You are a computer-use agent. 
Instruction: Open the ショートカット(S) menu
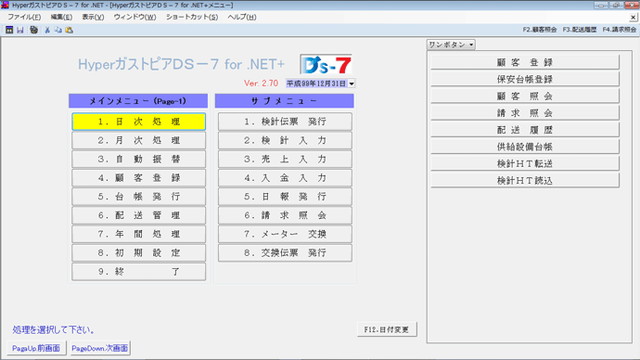(192, 17)
